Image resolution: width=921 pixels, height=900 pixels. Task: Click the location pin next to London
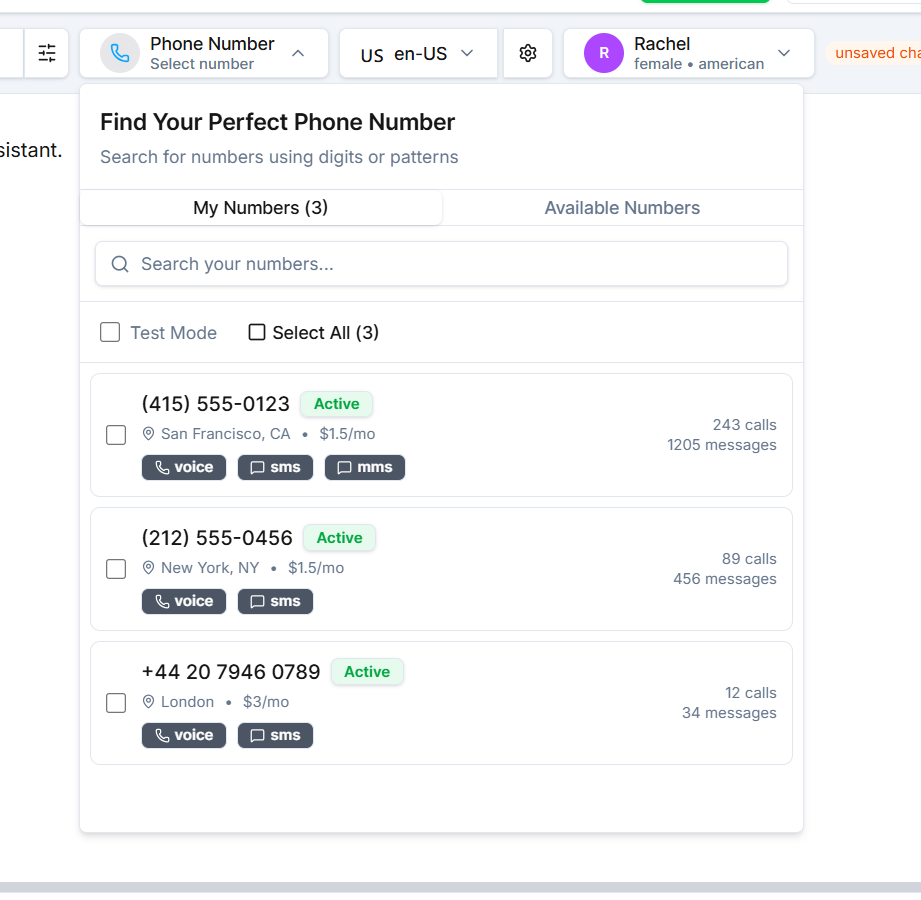[149, 702]
